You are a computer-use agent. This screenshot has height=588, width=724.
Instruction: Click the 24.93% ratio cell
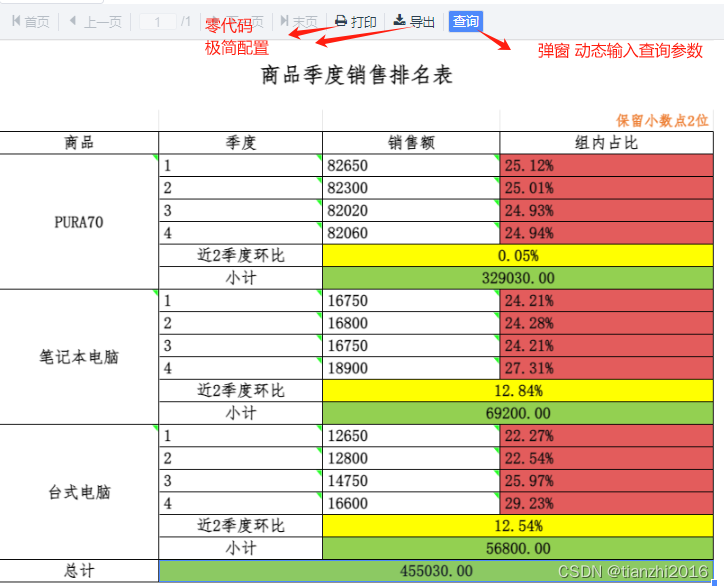607,211
